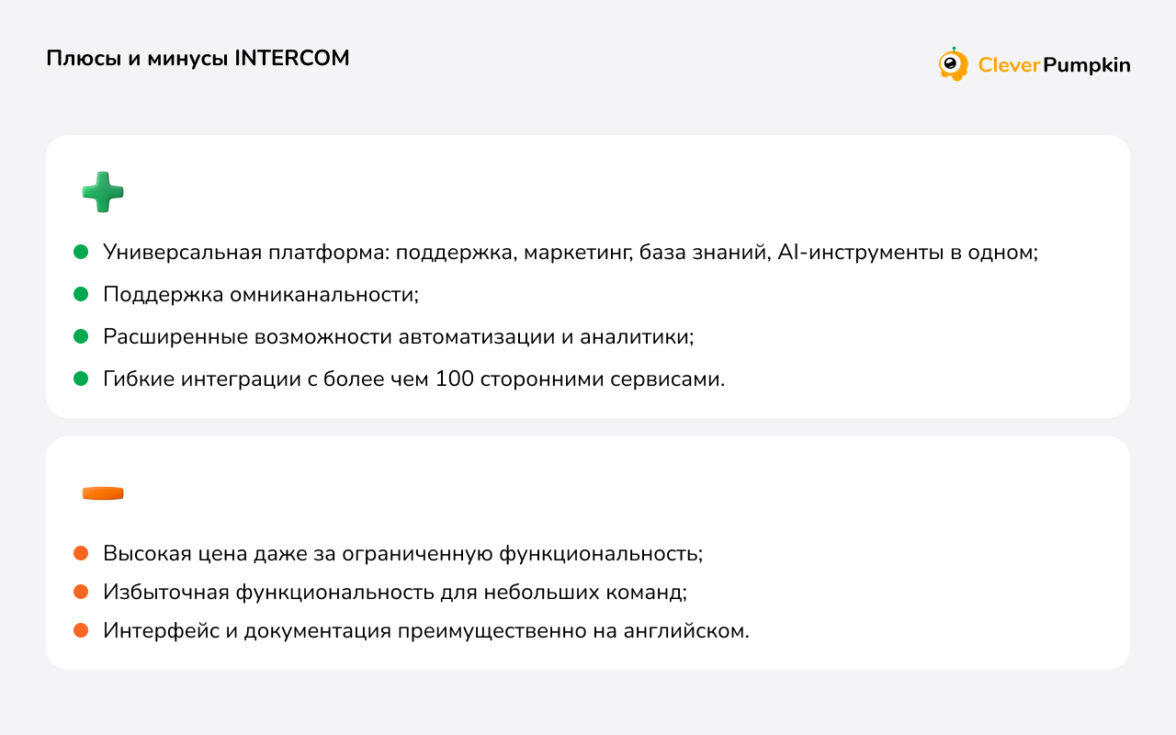Click the 'Высокая цена' drawback text
Screen dimensions: 1176x735
click(403, 553)
